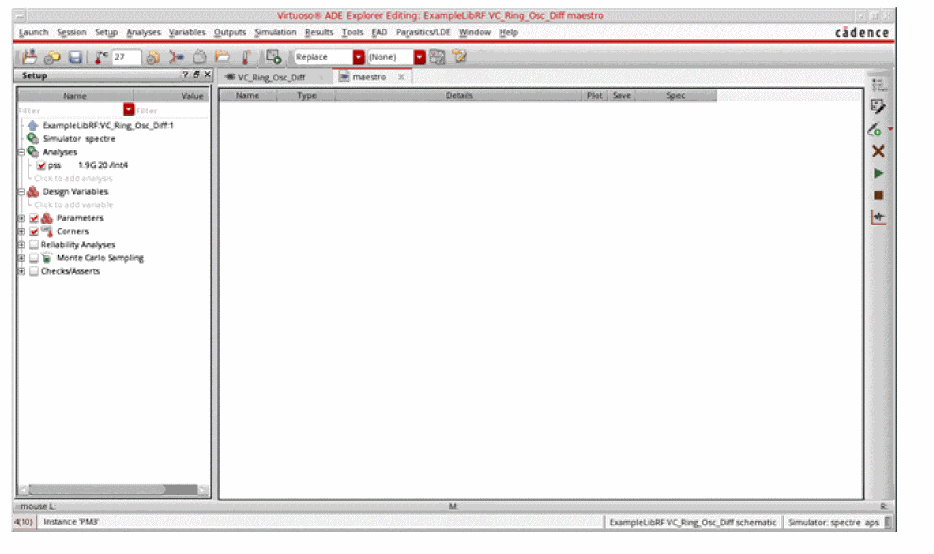Open the Results menu
This screenshot has height=554, width=934.
(x=319, y=32)
